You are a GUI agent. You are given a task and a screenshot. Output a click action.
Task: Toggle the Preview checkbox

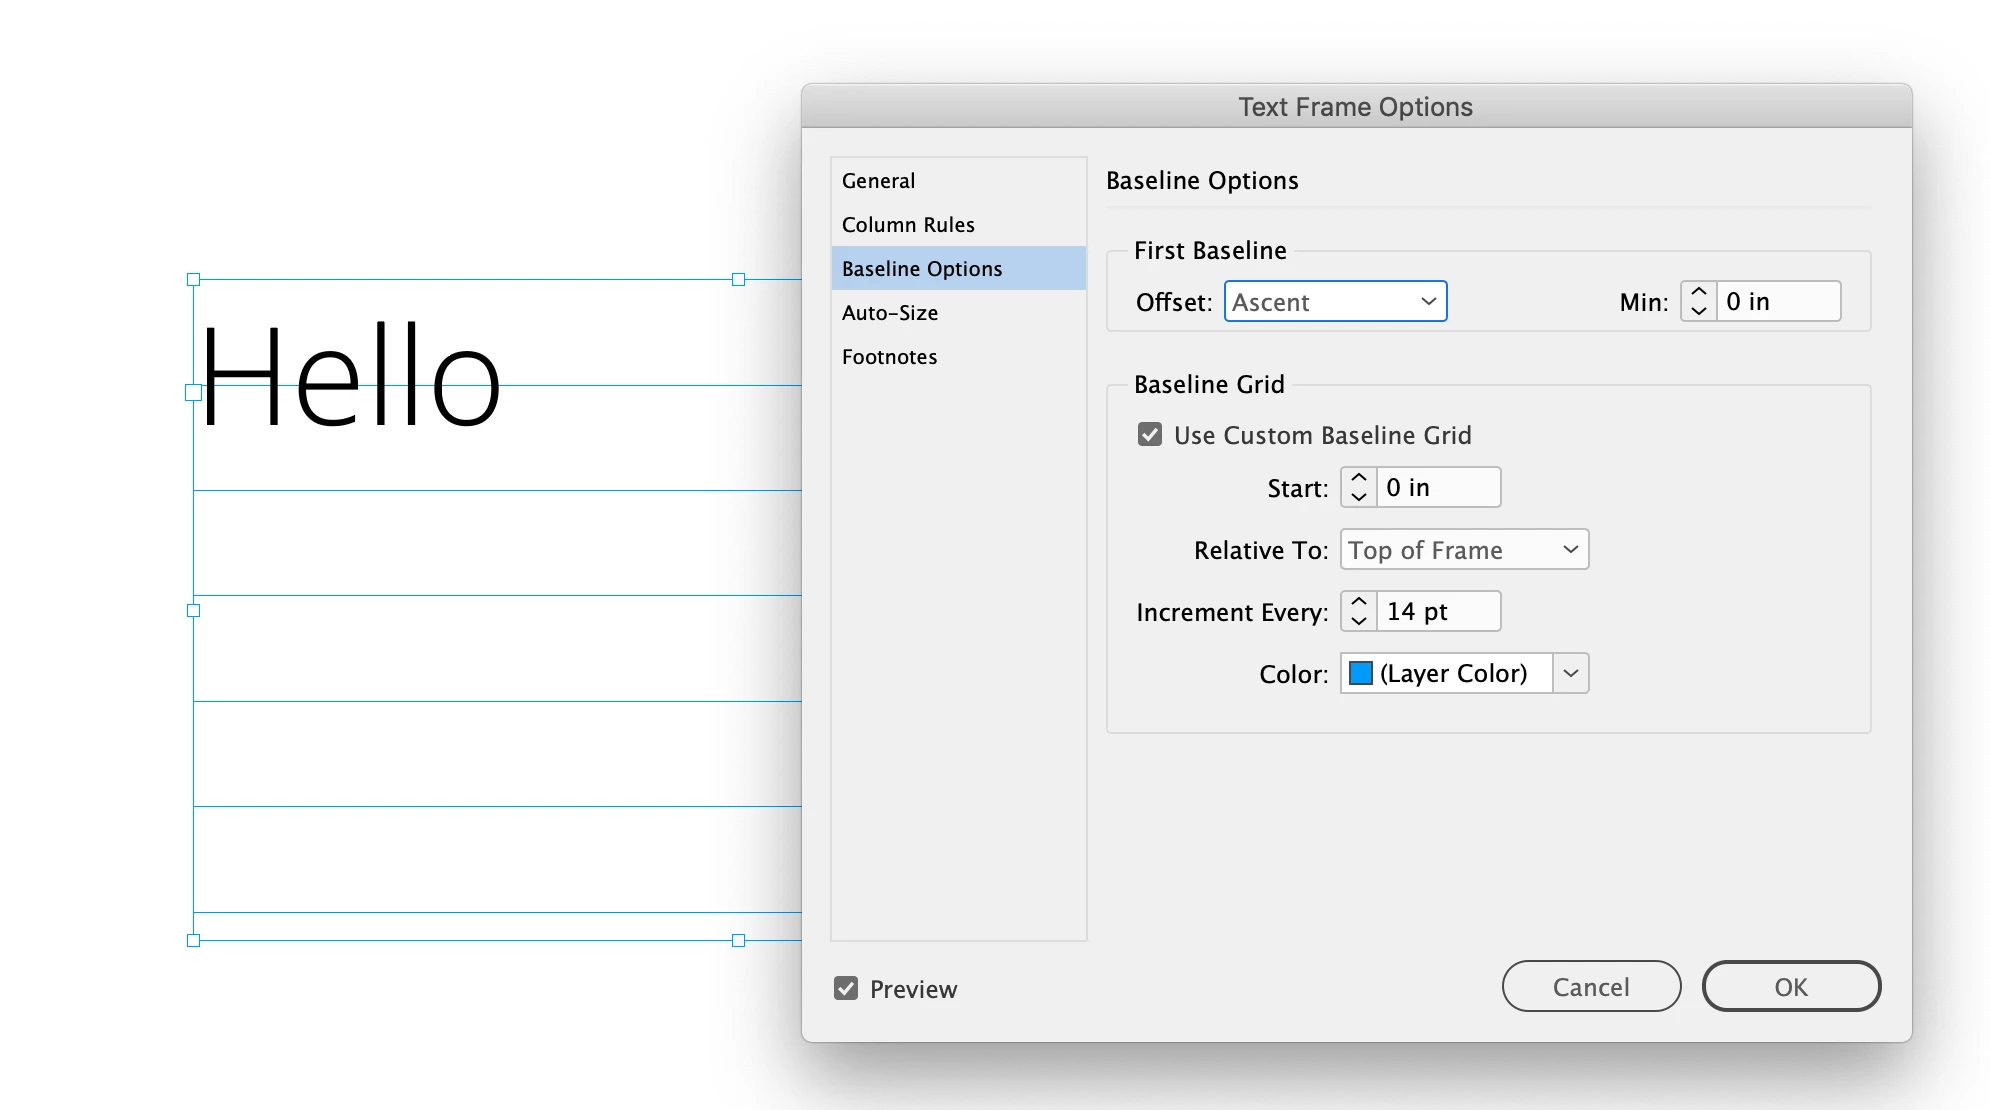click(x=846, y=989)
